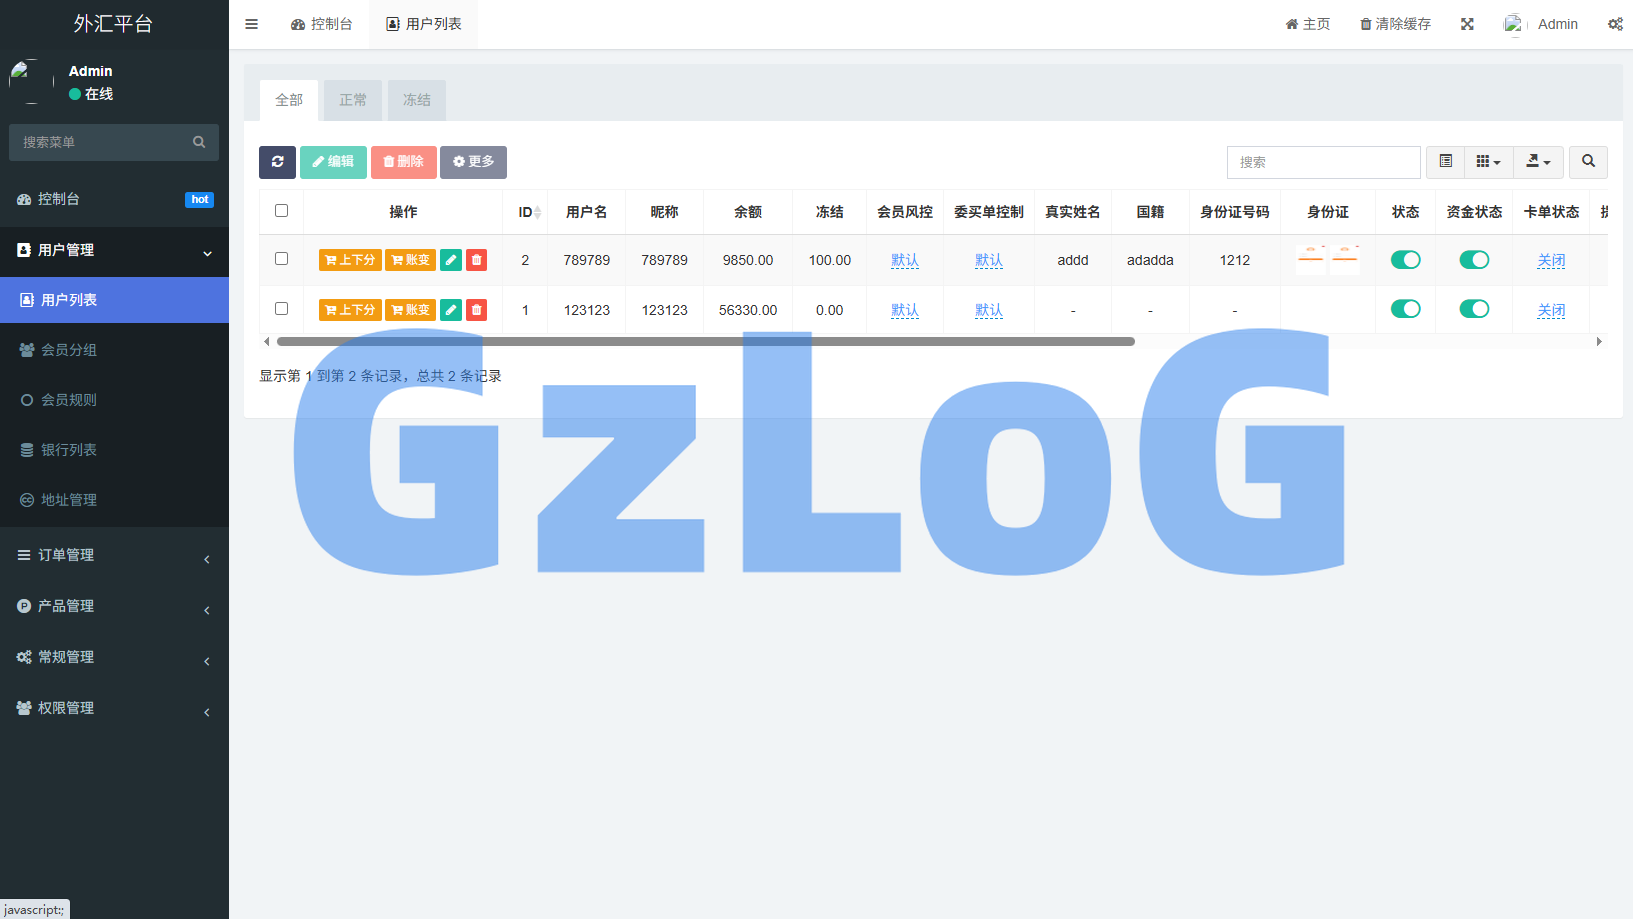The height and width of the screenshot is (919, 1633).
Task: Open the 控制台 tab in top bar
Action: click(322, 24)
